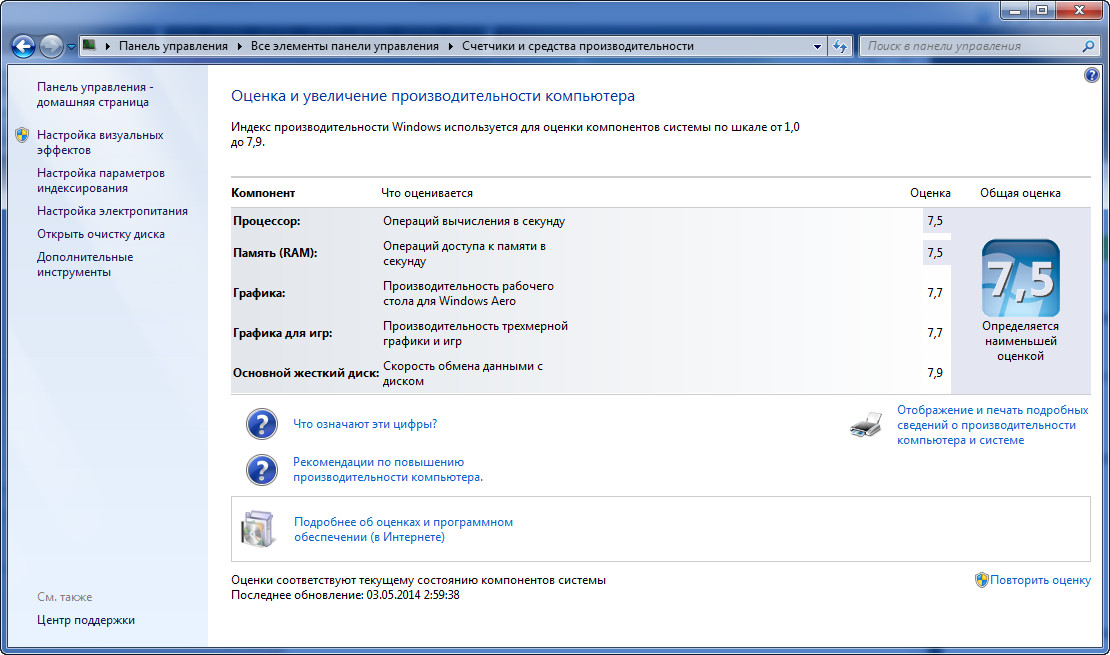Image resolution: width=1110 pixels, height=655 pixels.
Task: Go back with the blue Back arrow
Action: tap(23, 47)
